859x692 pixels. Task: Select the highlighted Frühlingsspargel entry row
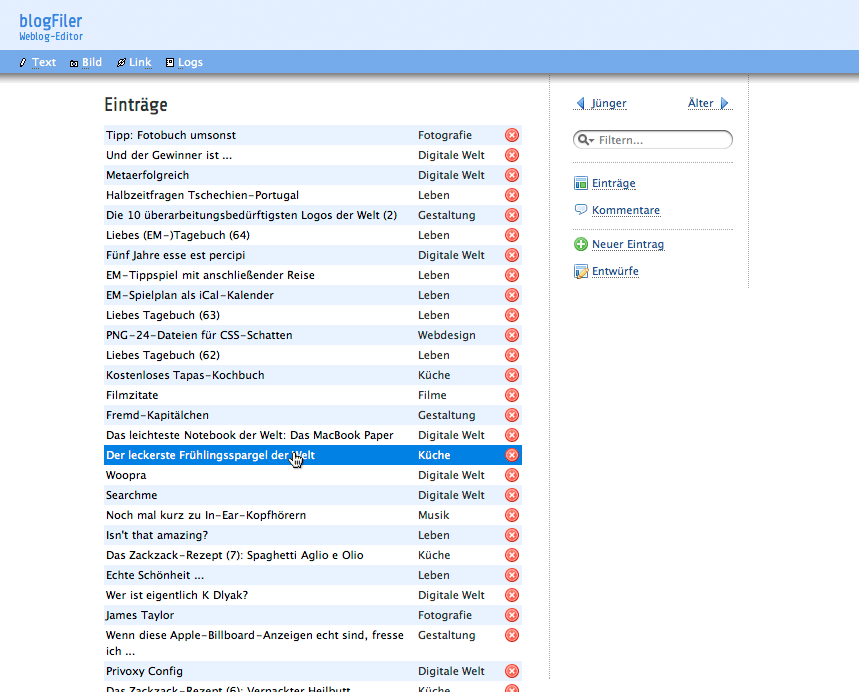[x=210, y=455]
